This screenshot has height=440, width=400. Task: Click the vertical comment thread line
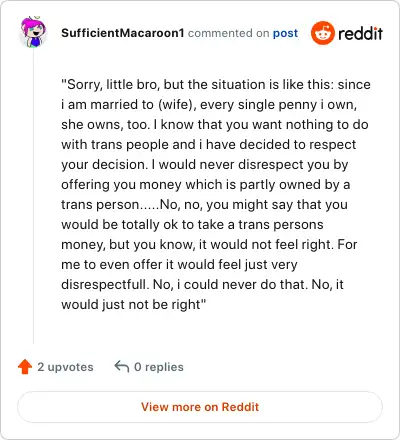coord(33,197)
